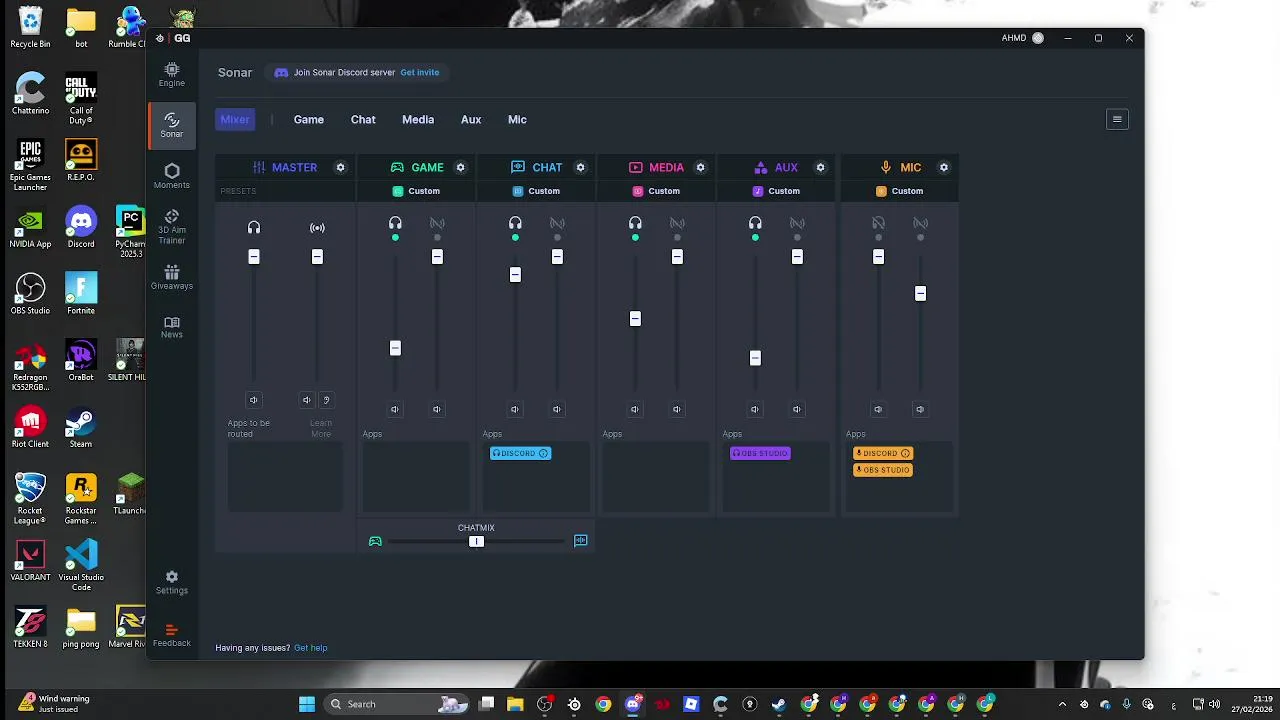1280x720 pixels.
Task: Open the Engine section in the sidebar
Action: tap(172, 74)
